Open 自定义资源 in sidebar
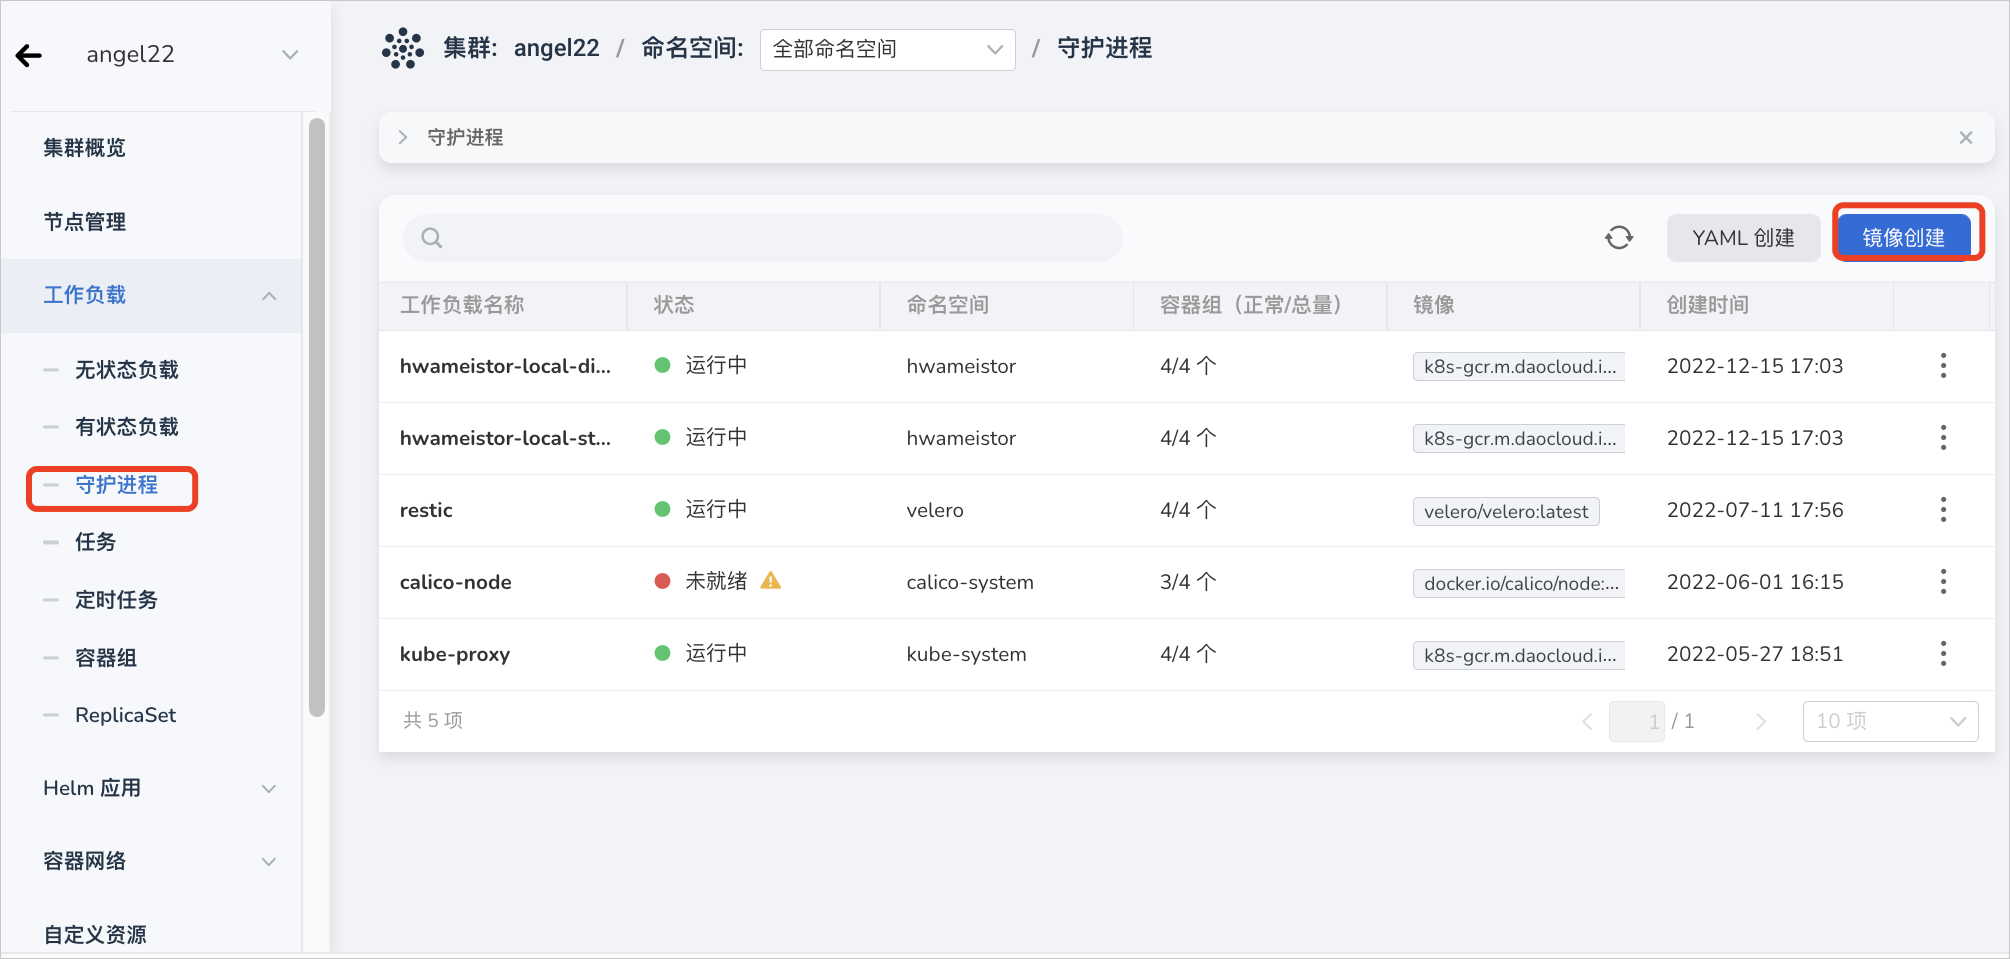Screen dimensions: 2010x959 click(x=95, y=934)
